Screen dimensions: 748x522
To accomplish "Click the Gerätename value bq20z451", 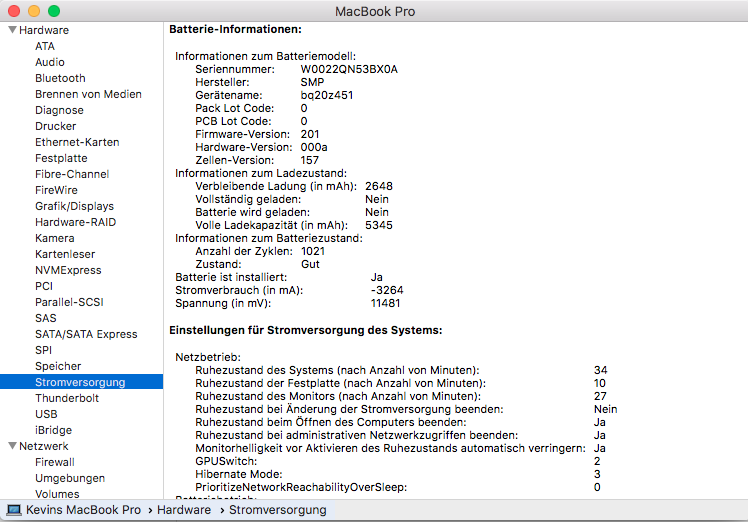I will pos(327,95).
